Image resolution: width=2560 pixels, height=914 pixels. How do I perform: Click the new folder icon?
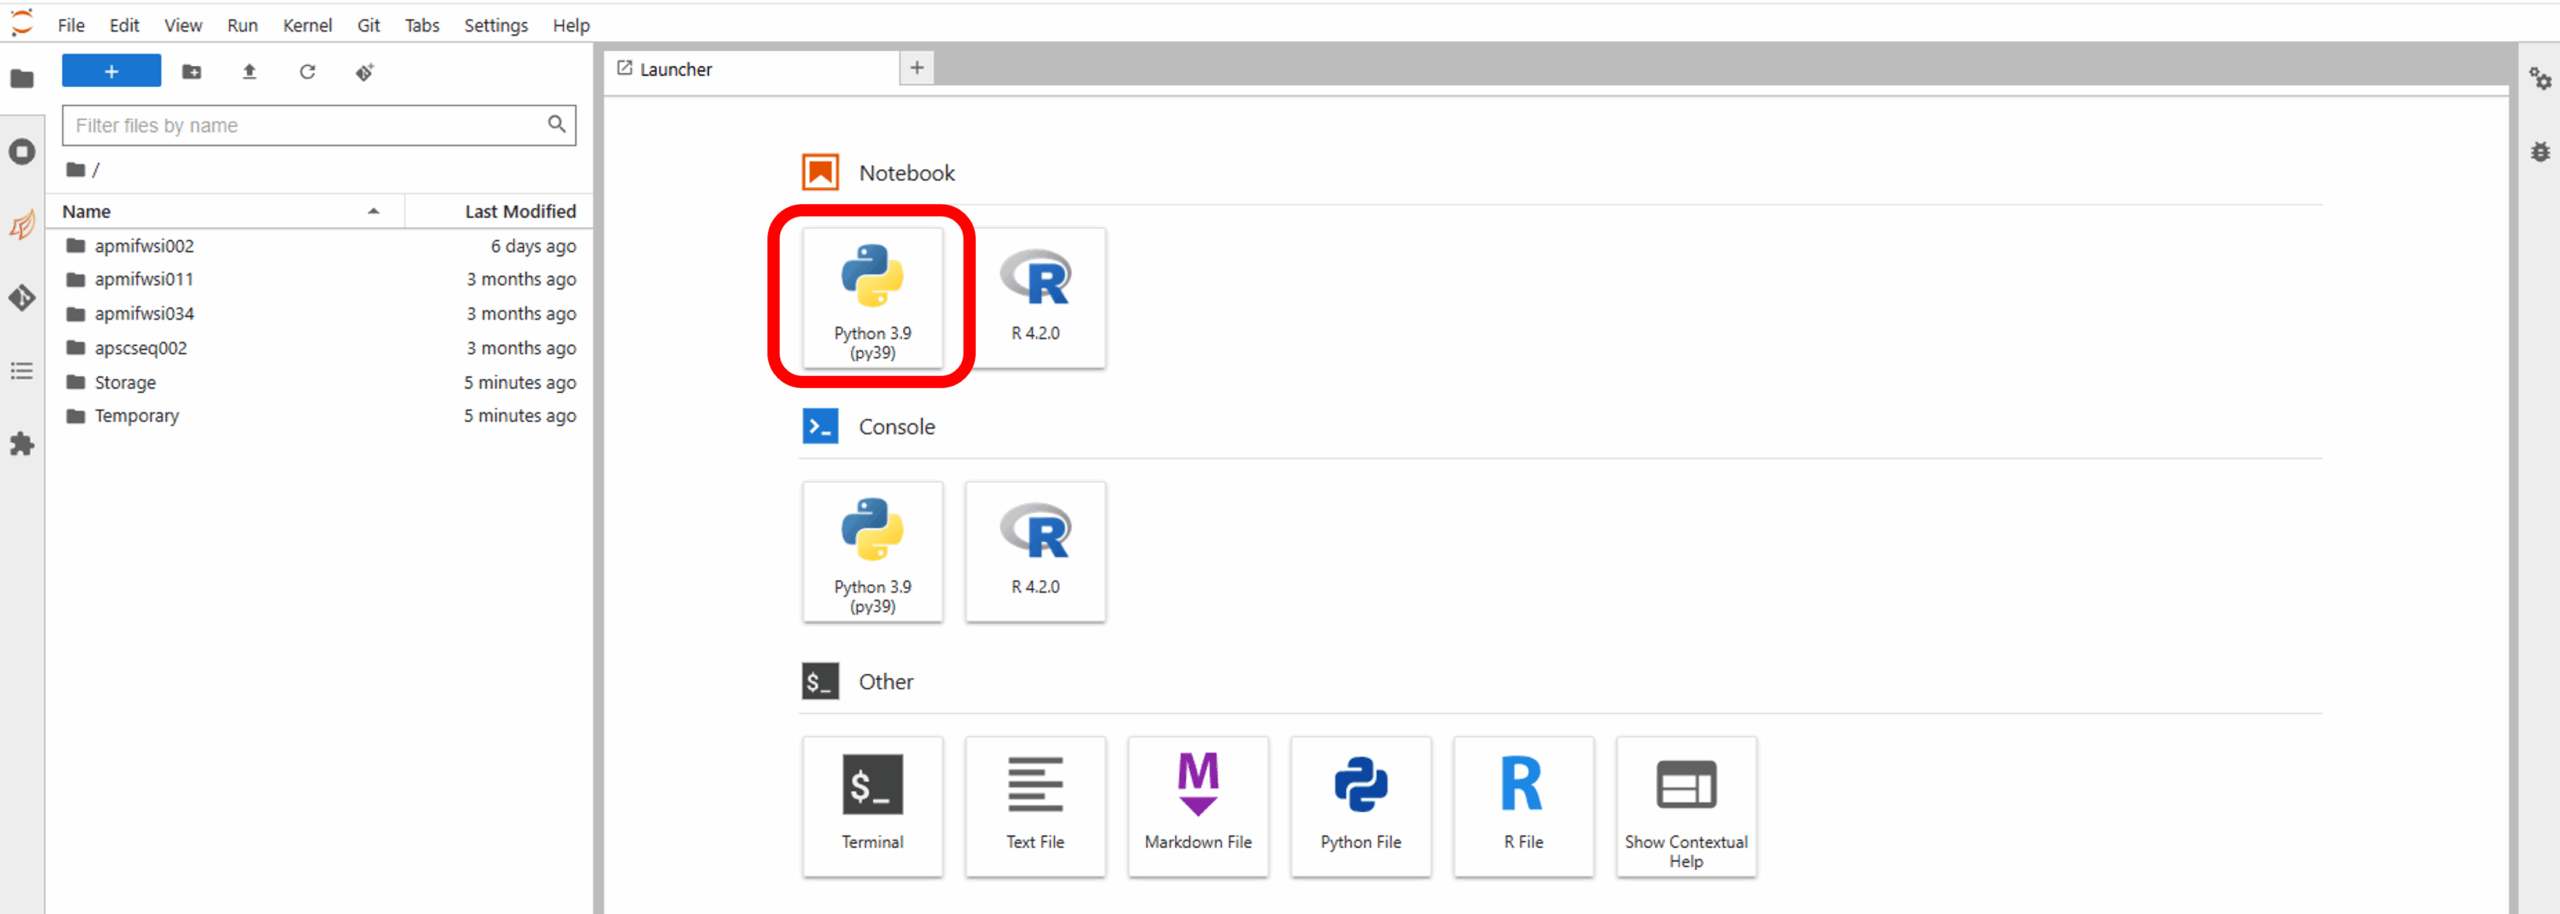click(x=191, y=72)
